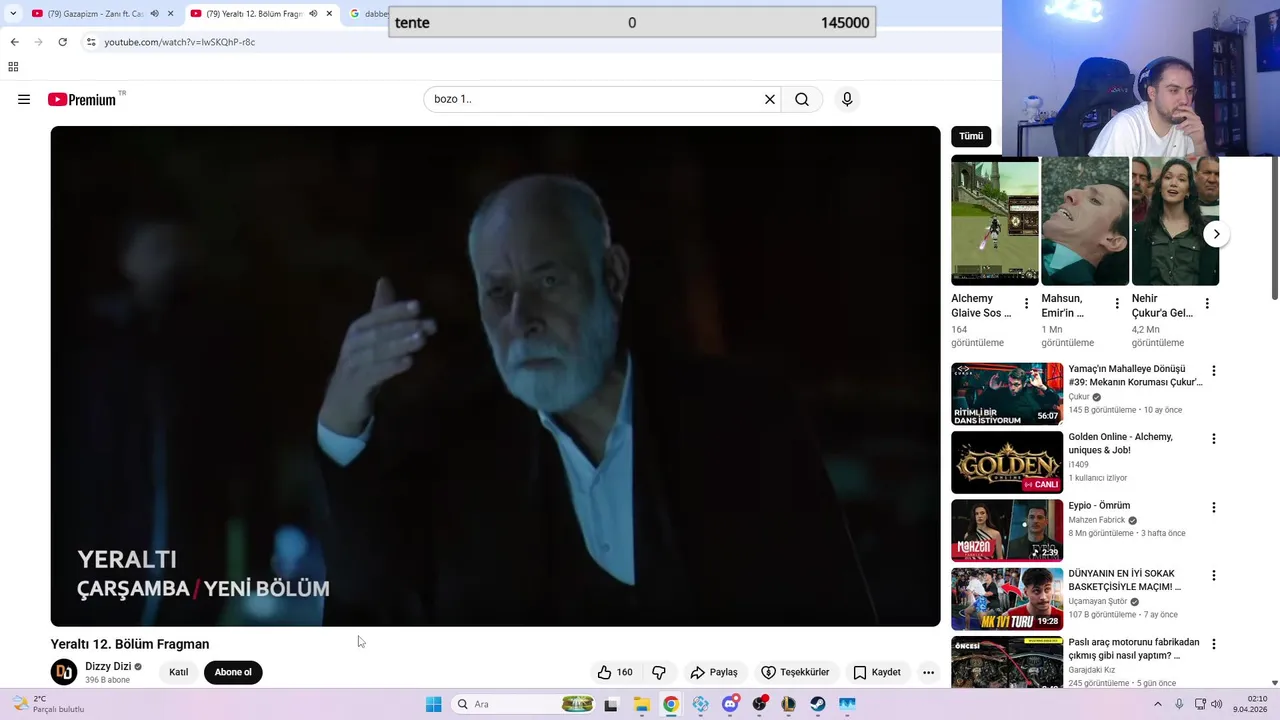
Task: Open the YouTube hamburger guide menu
Action: 24,99
